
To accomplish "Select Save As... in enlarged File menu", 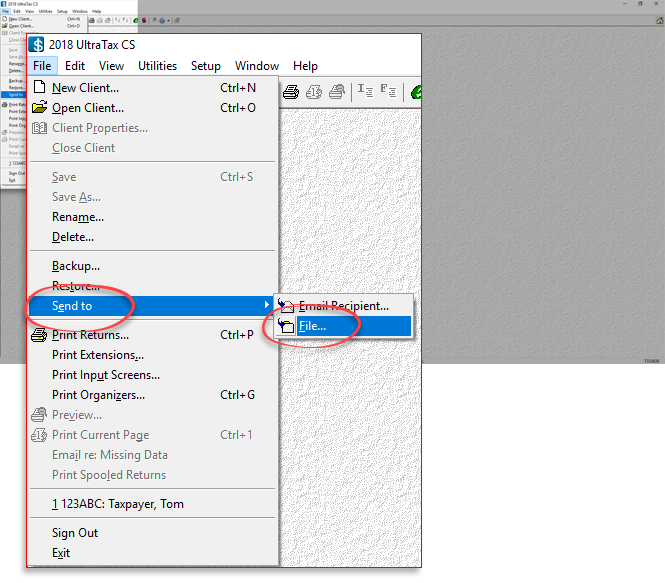I will point(153,197).
